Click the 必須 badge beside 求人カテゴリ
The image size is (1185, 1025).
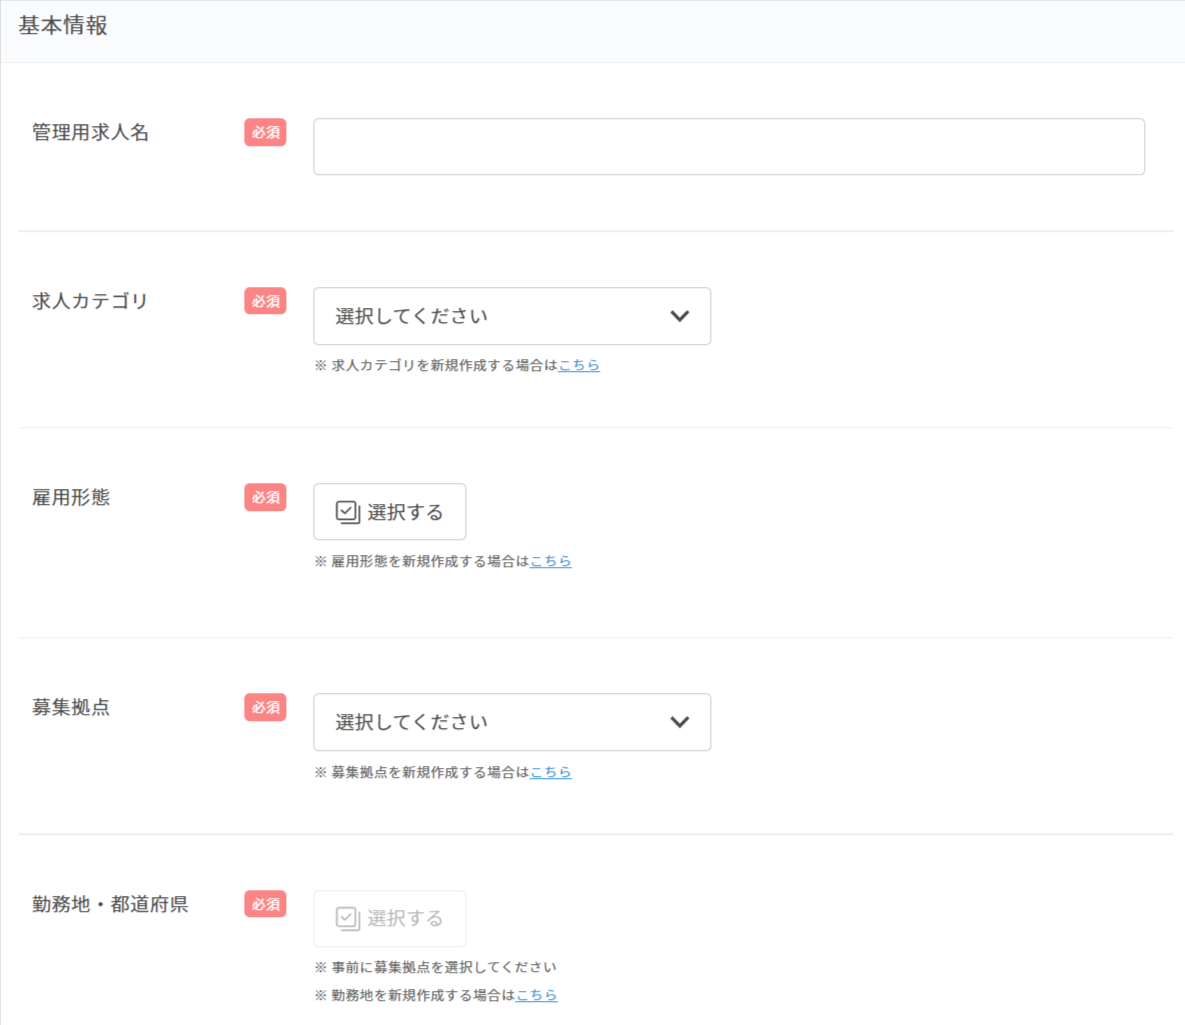click(265, 301)
